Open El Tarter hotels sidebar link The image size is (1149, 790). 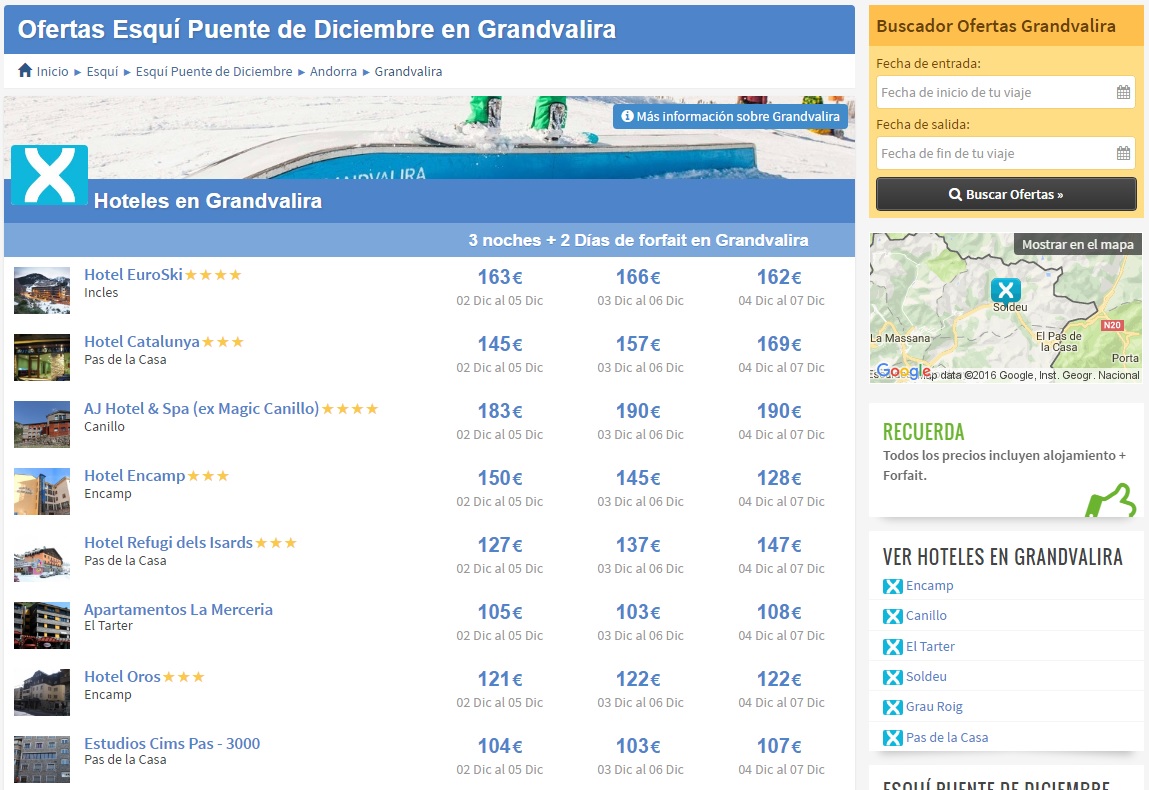pyautogui.click(x=930, y=646)
